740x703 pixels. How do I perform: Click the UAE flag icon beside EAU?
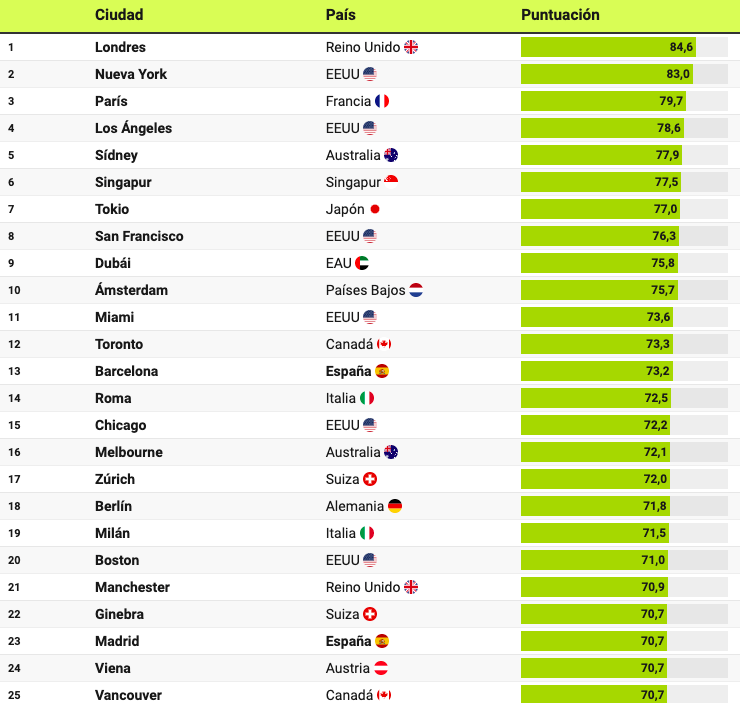coord(362,263)
